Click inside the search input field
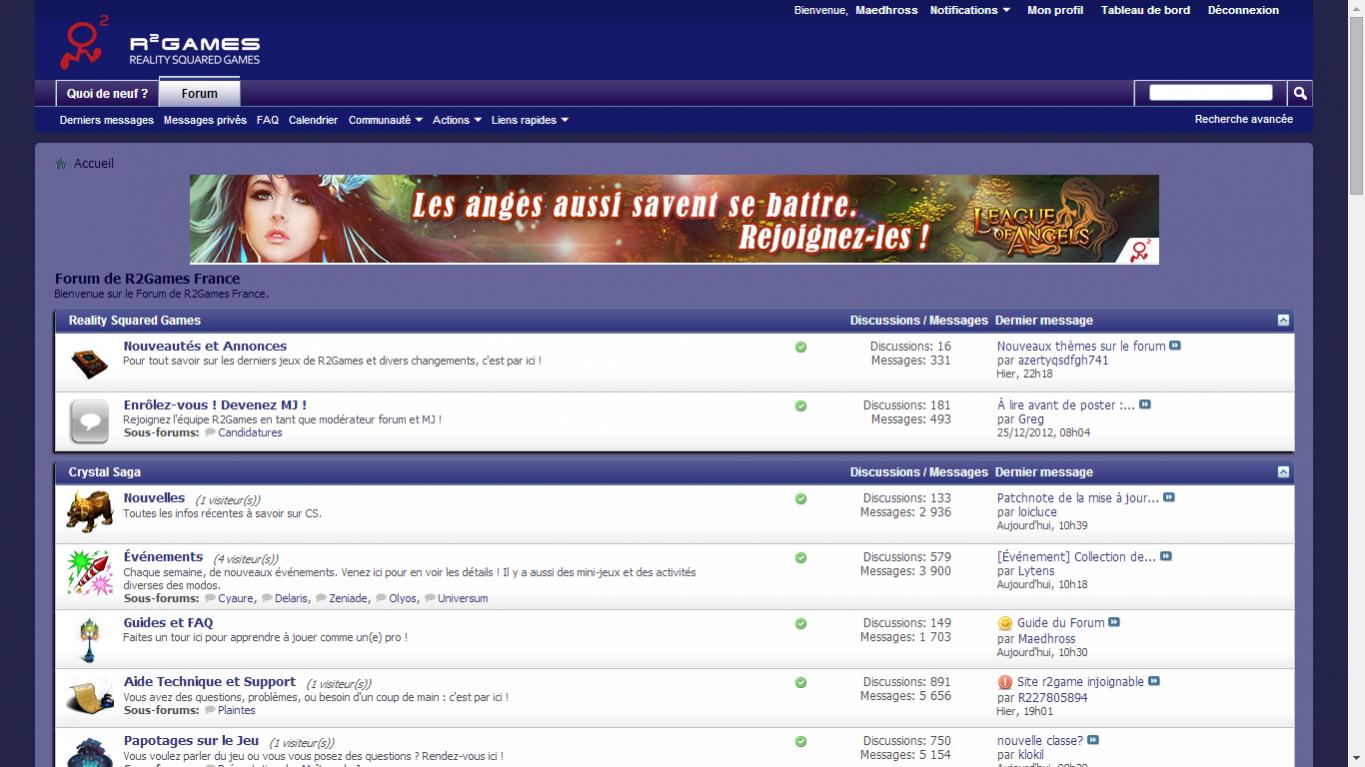Viewport: 1365px width, 767px height. coord(1210,93)
